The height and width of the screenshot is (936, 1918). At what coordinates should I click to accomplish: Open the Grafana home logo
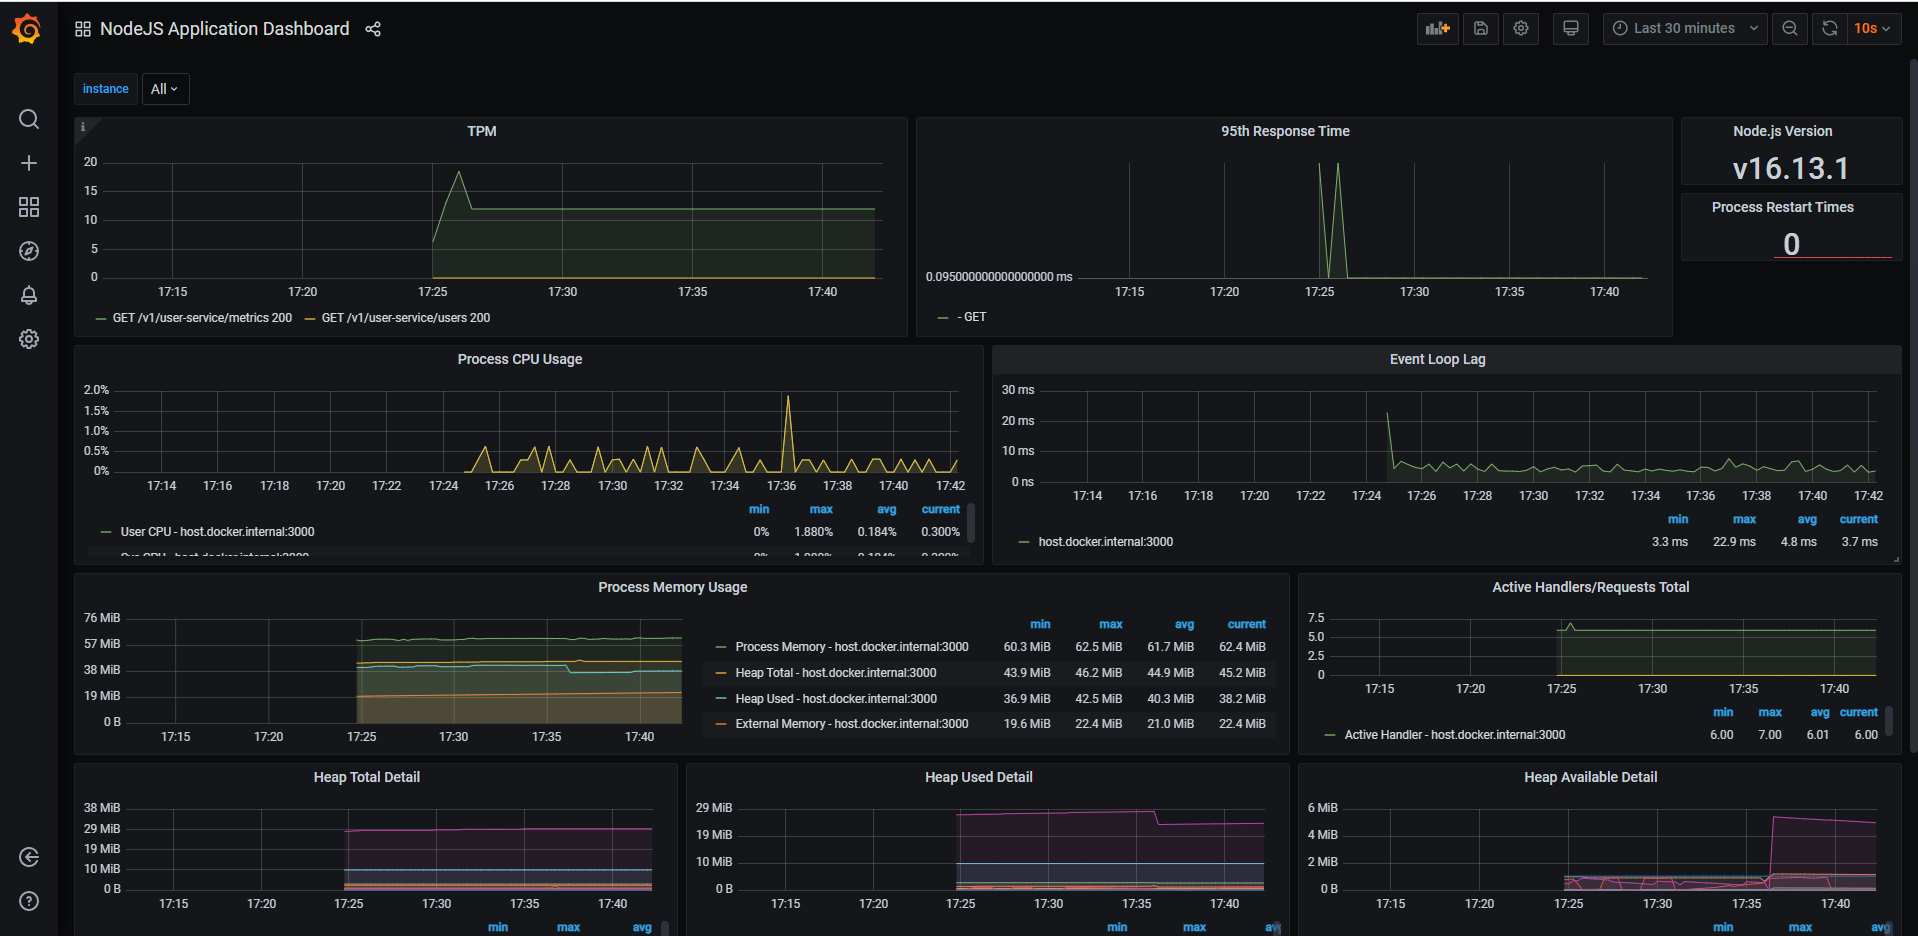pos(28,29)
